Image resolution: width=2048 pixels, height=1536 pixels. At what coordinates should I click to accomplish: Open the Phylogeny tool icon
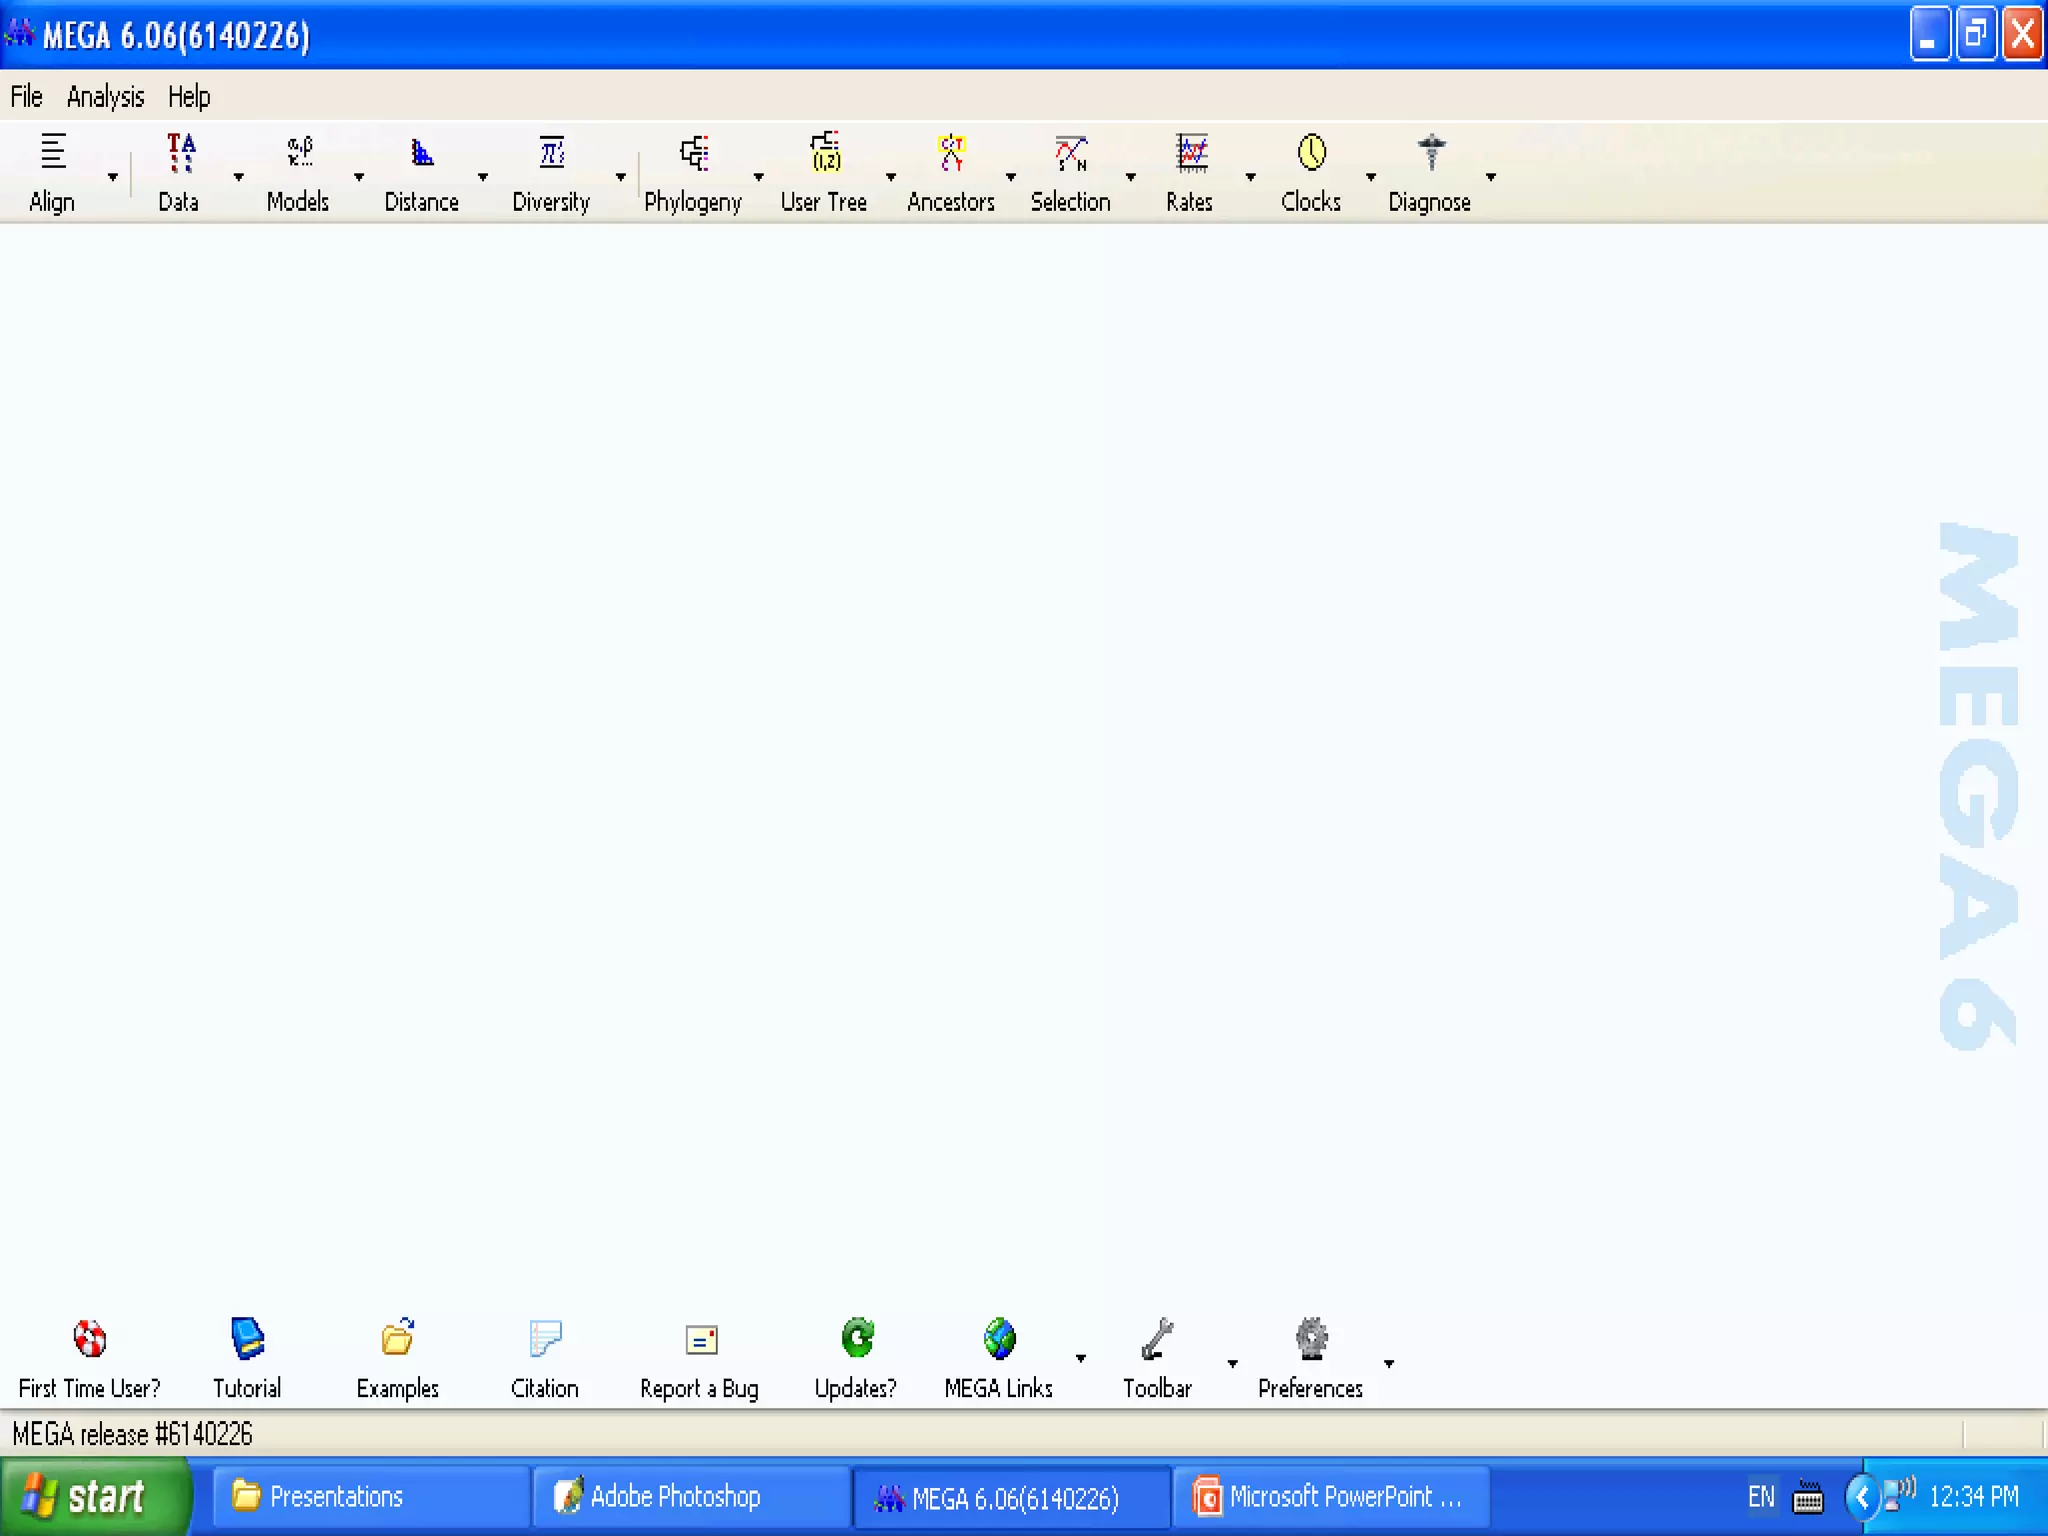[x=694, y=153]
